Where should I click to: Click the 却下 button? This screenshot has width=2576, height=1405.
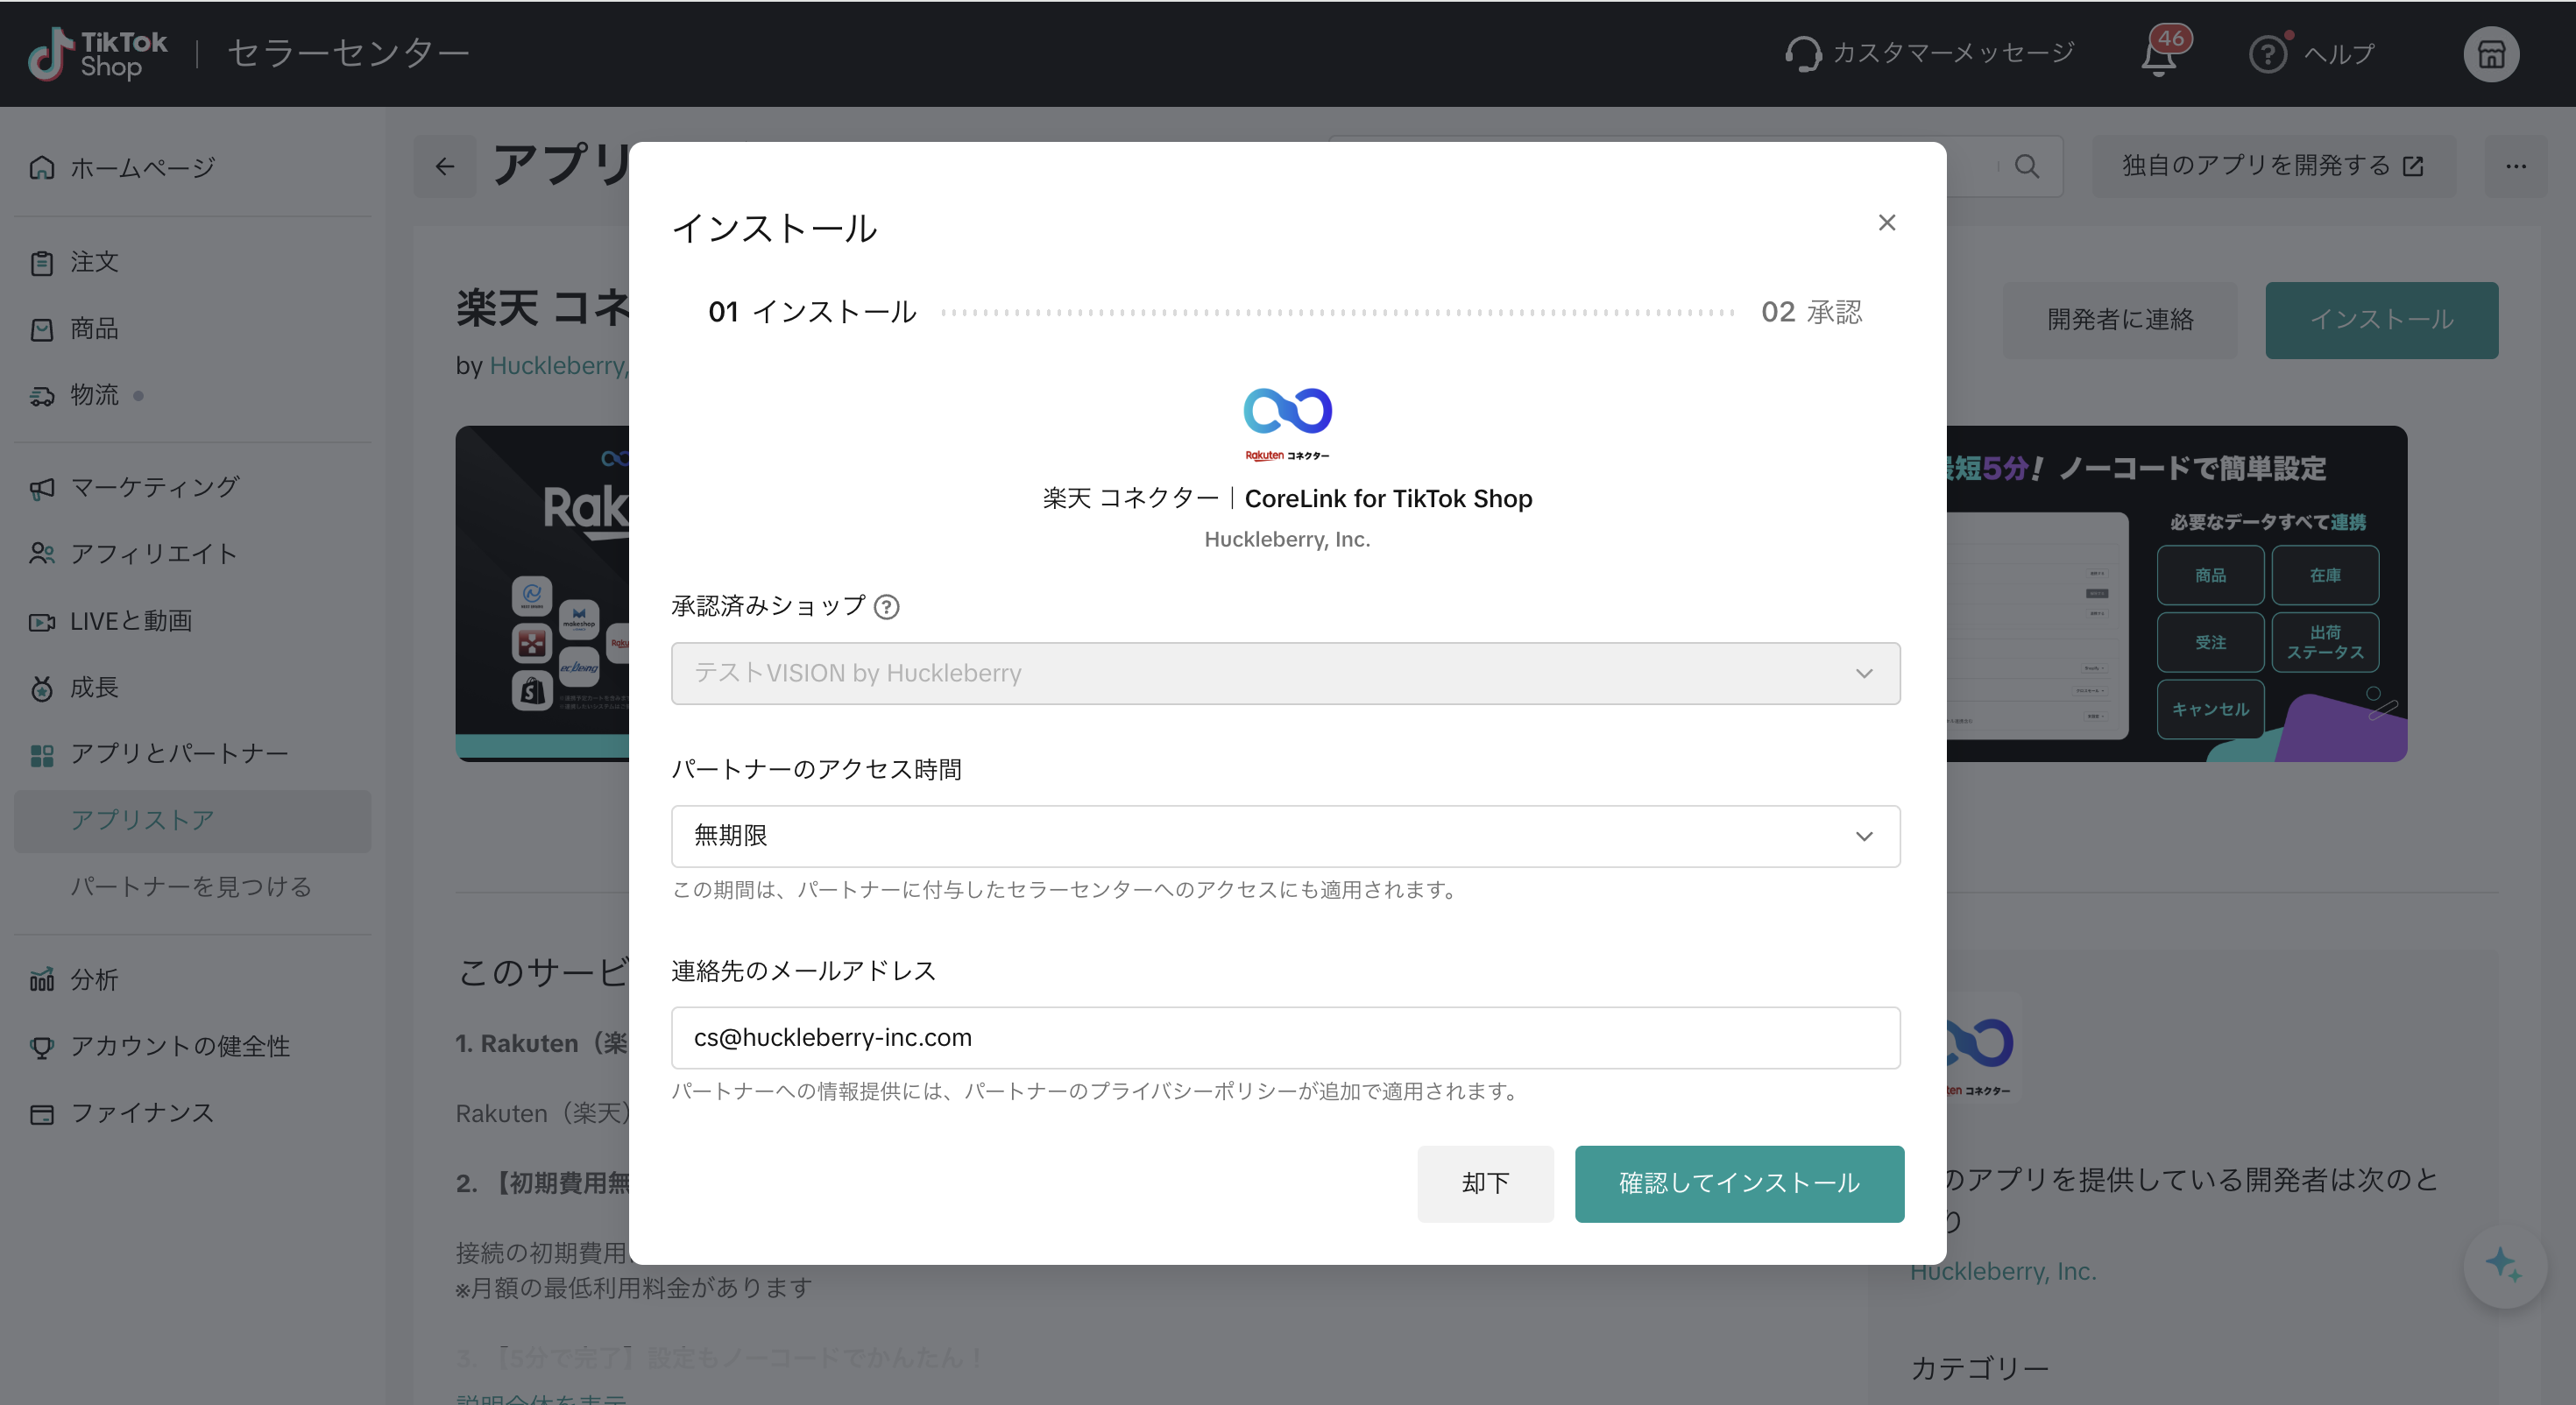point(1484,1183)
